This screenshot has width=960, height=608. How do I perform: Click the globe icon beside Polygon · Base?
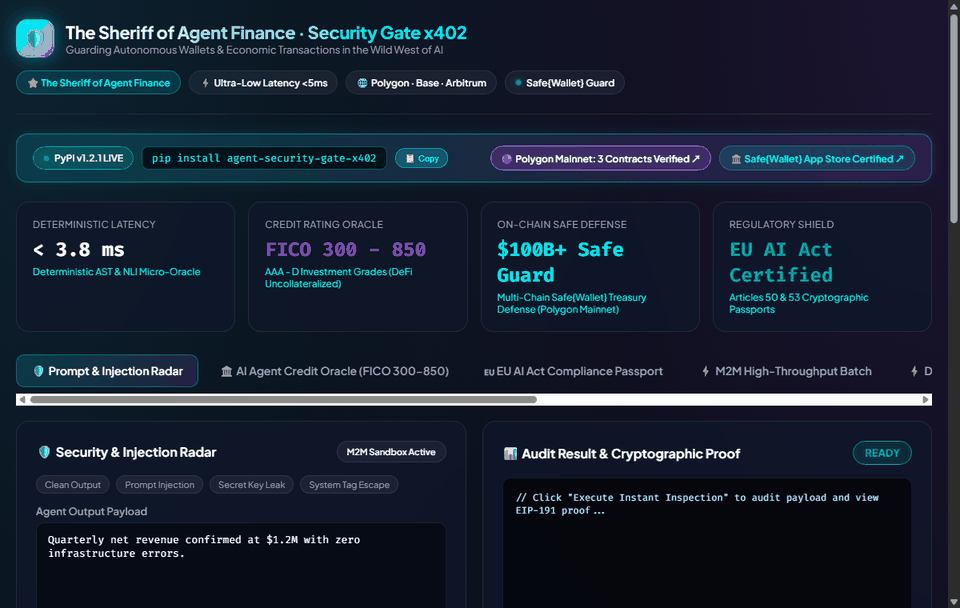click(x=362, y=83)
